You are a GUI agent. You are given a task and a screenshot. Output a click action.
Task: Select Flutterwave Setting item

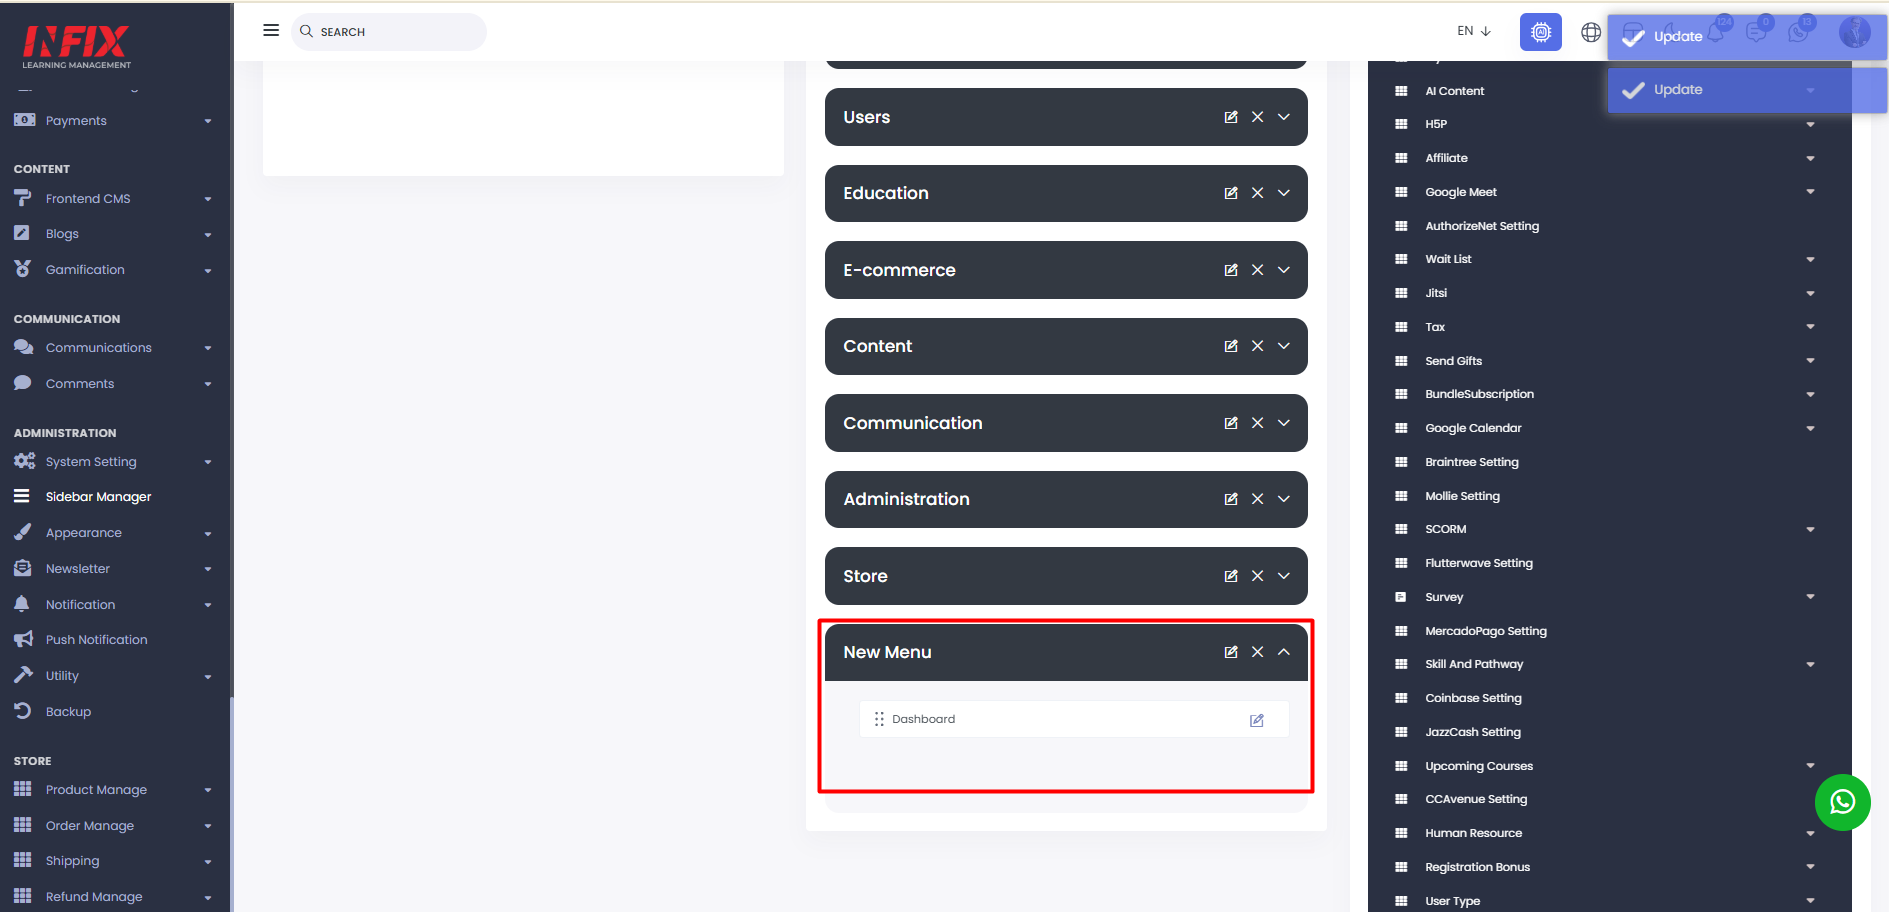tap(1478, 563)
